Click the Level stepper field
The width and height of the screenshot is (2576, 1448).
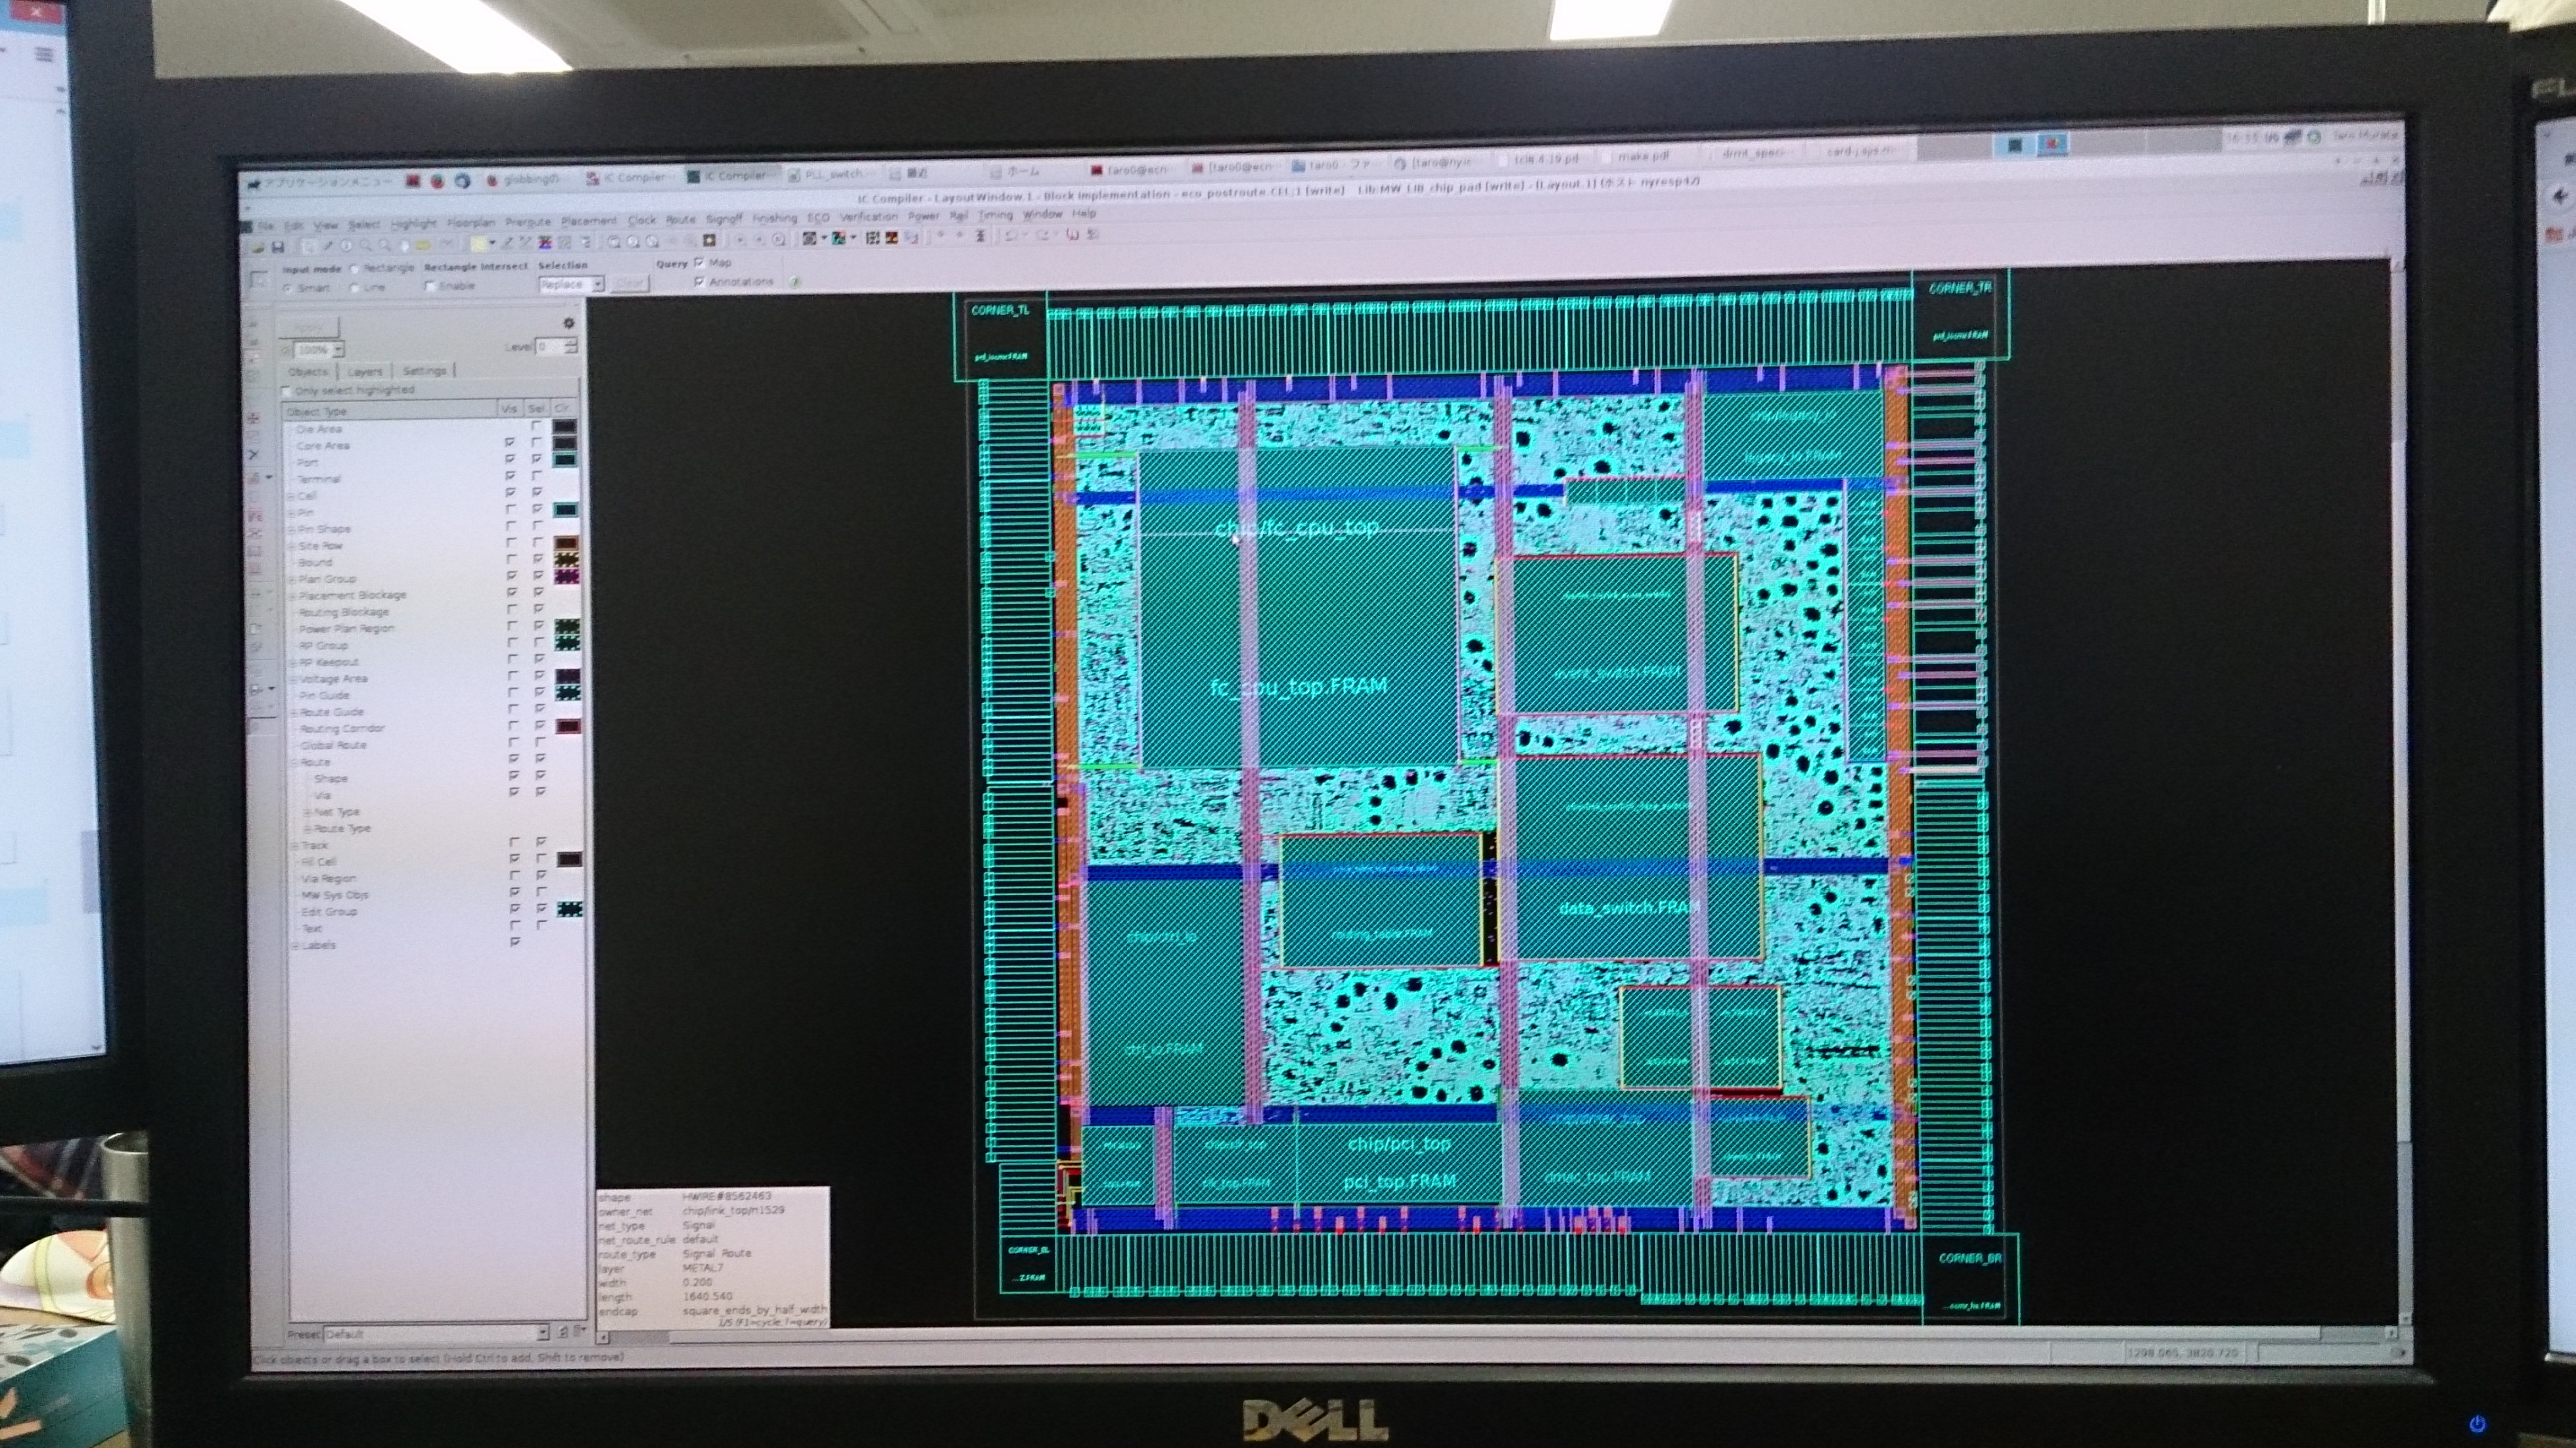click(550, 347)
